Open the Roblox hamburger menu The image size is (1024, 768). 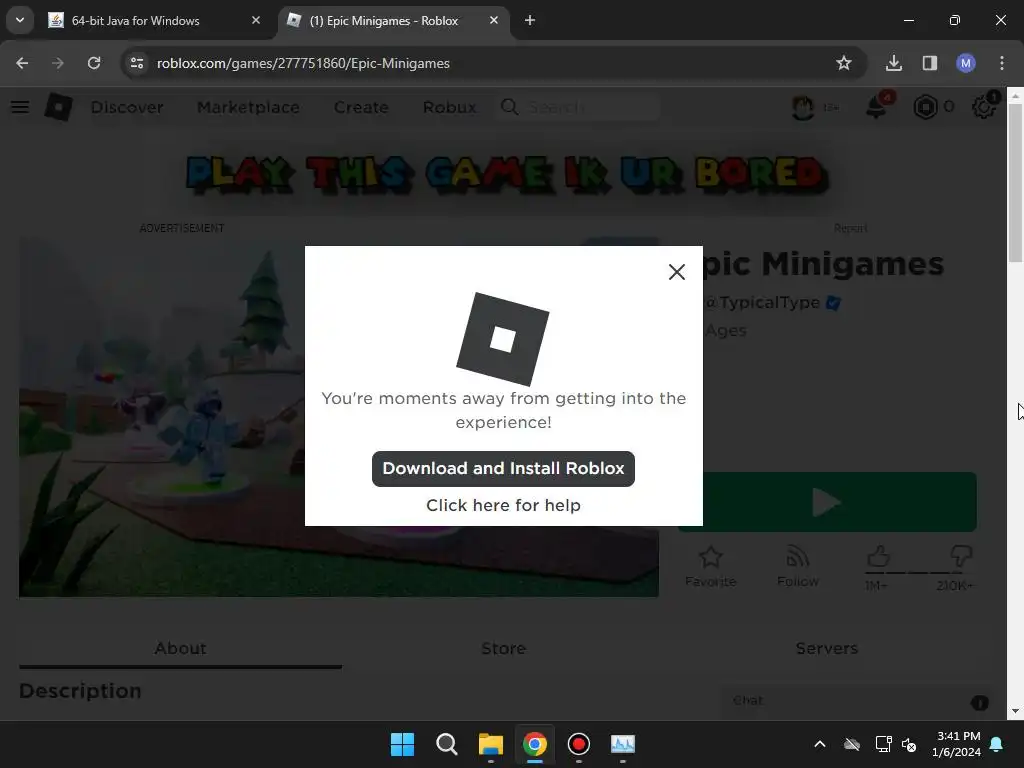click(x=20, y=106)
